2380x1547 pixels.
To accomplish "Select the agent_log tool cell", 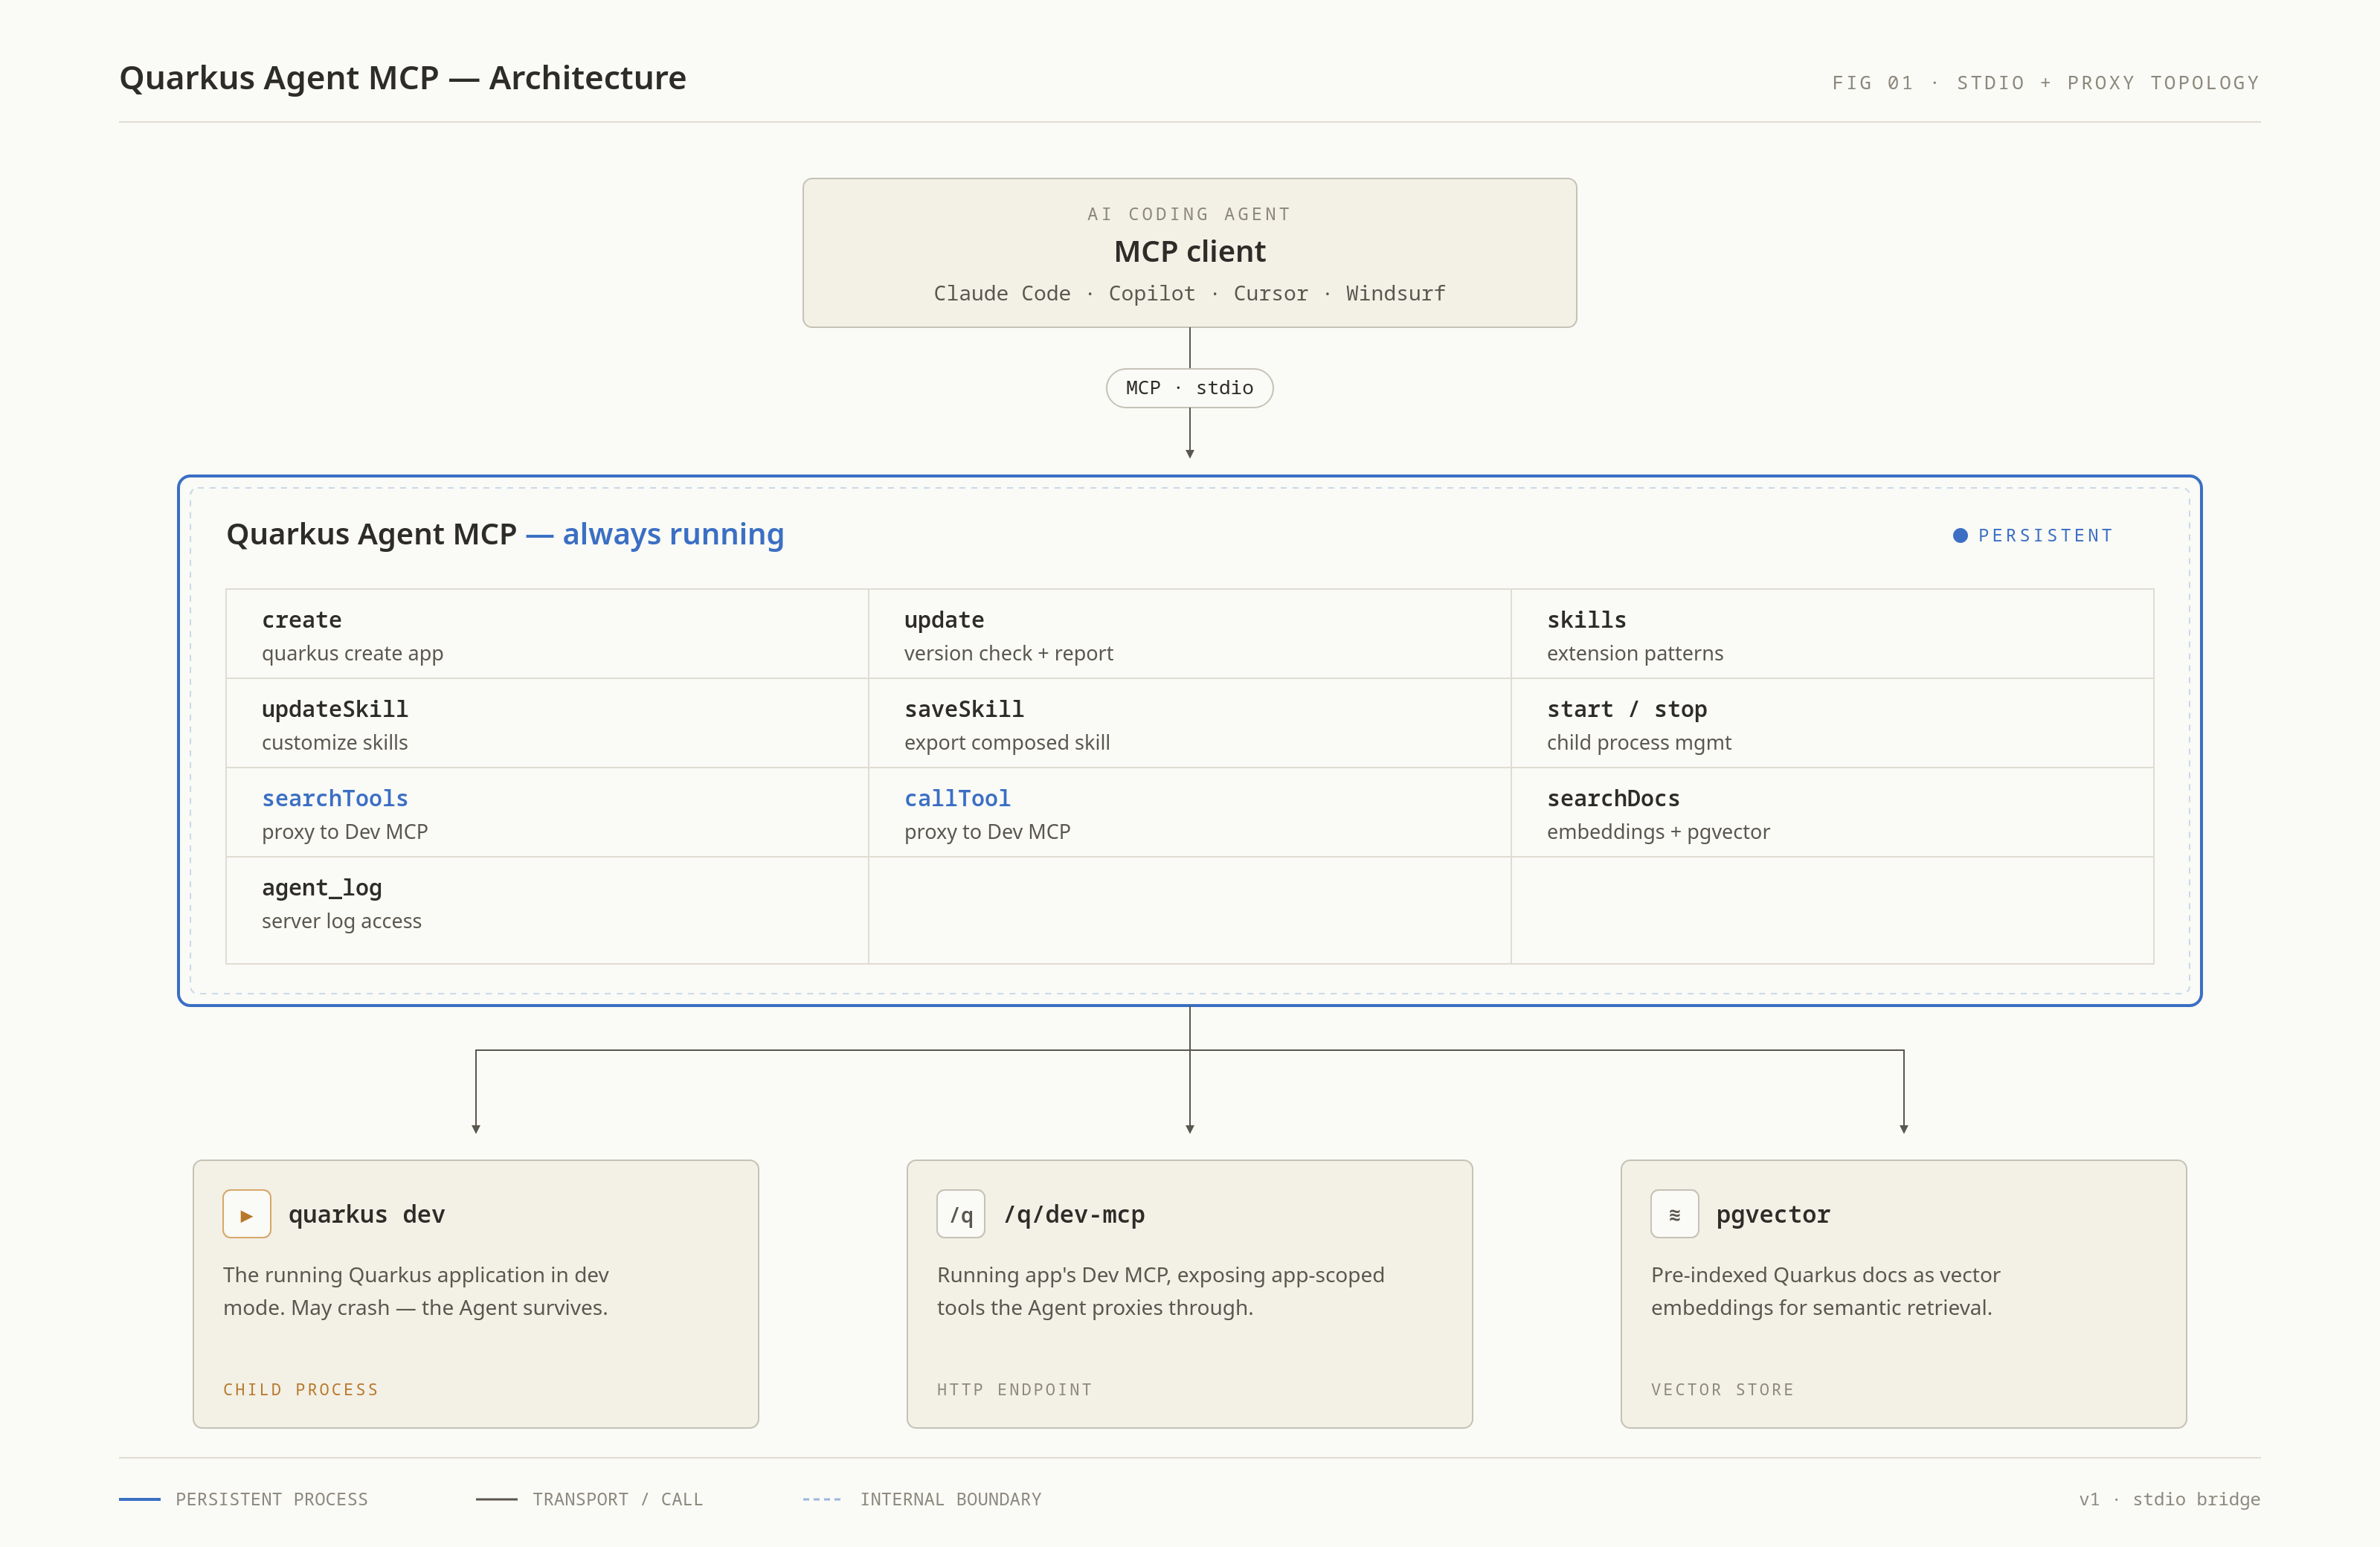I will 547,910.
